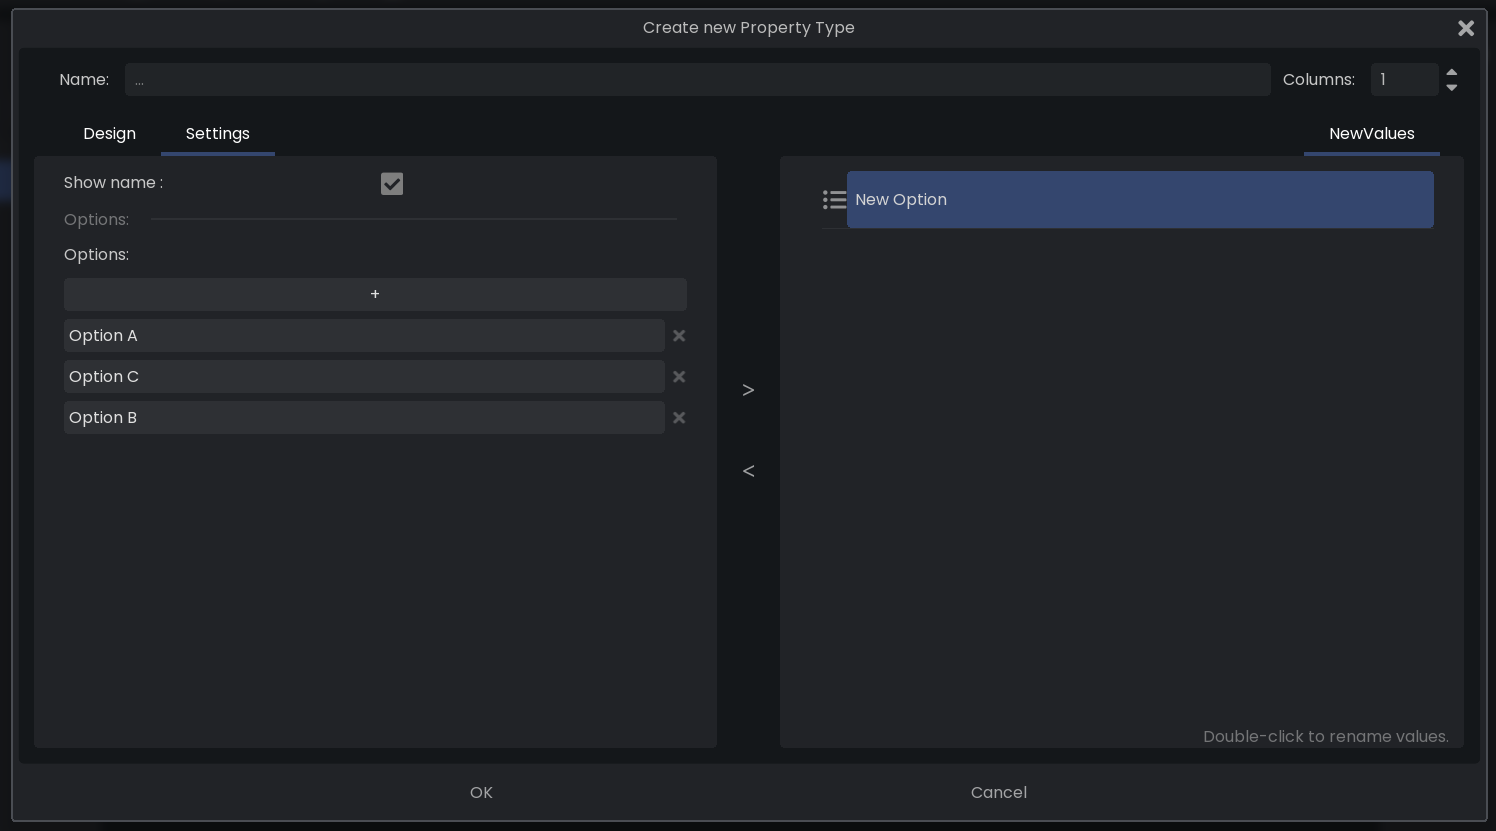1496x831 pixels.
Task: Click the list icon beside New Option
Action: [x=834, y=200]
